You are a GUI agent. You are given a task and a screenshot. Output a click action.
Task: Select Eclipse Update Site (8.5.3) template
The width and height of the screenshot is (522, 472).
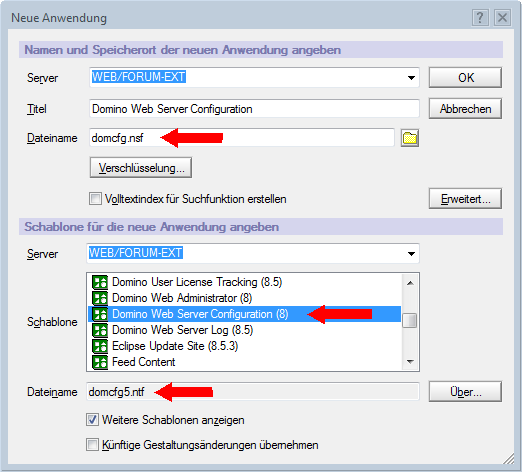coord(175,346)
